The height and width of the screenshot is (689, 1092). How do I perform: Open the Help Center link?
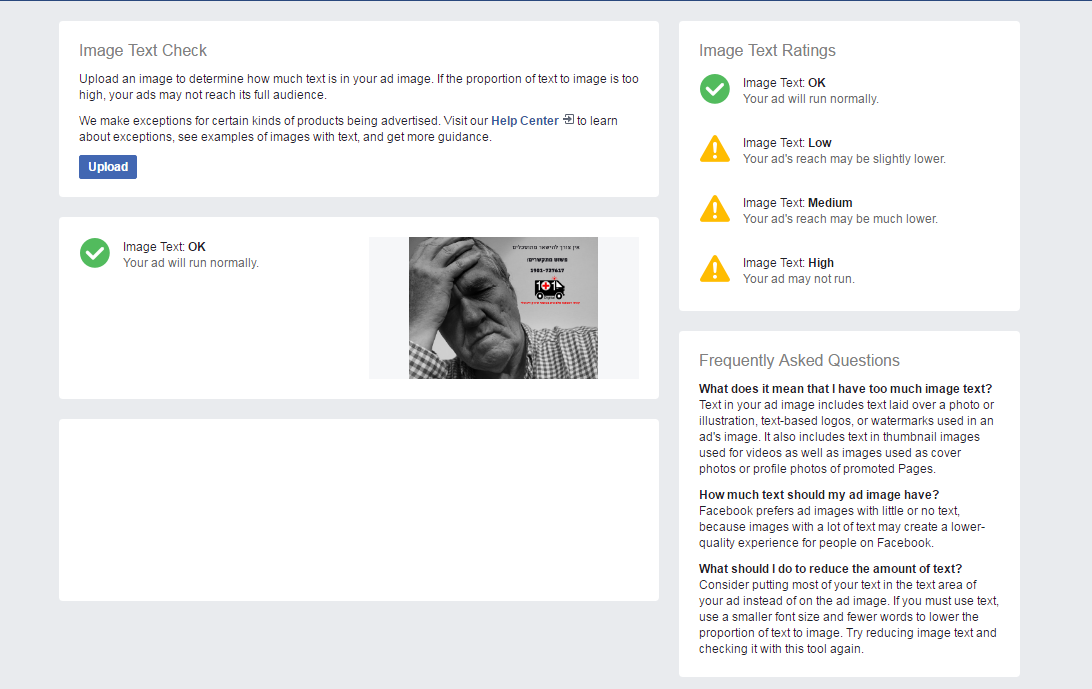click(x=524, y=121)
